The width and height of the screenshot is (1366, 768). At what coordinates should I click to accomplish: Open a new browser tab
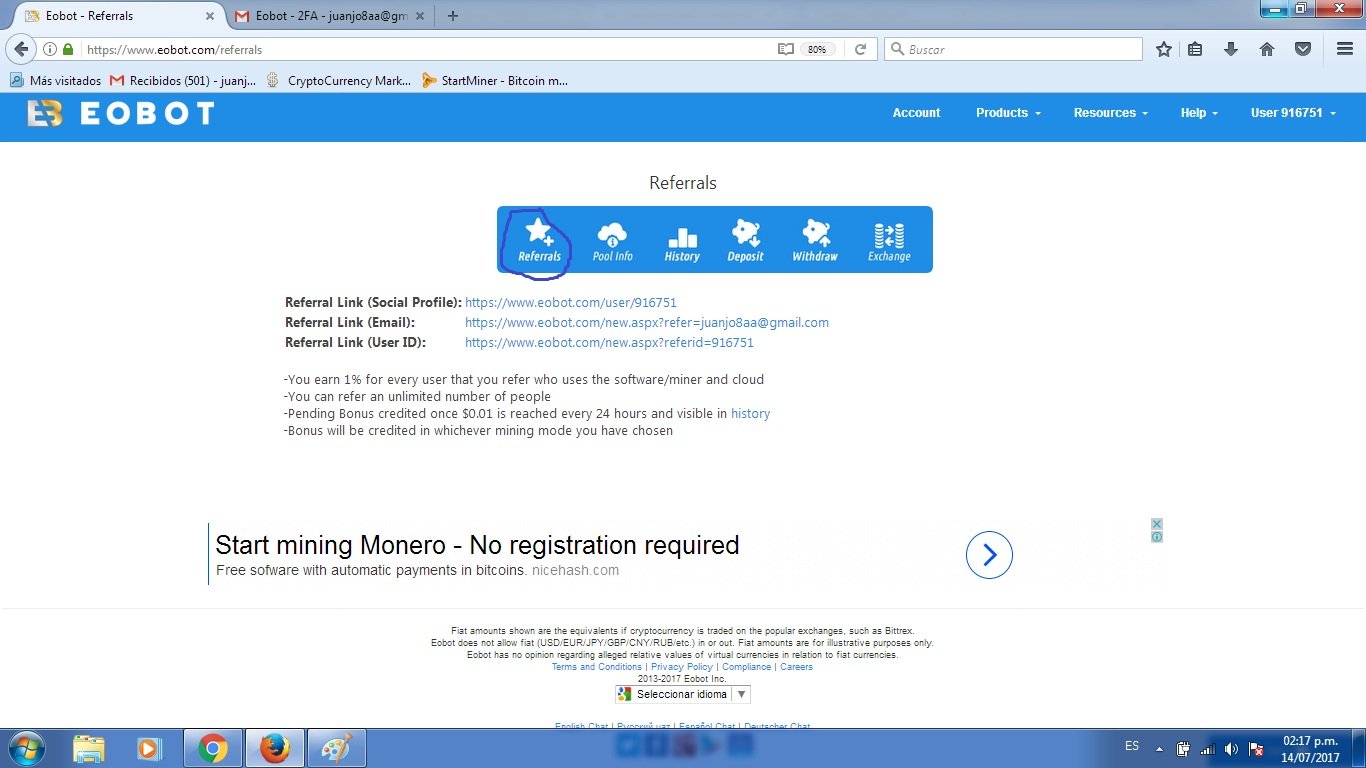click(x=453, y=16)
